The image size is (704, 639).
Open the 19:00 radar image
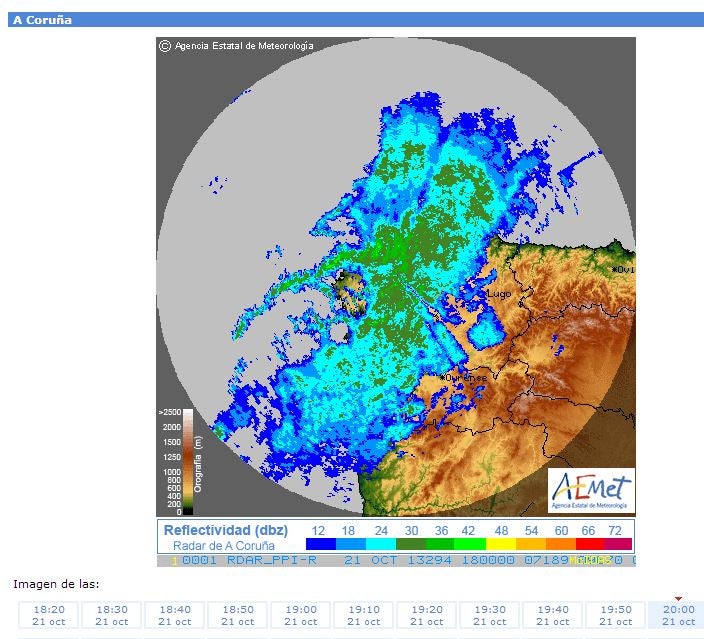(x=301, y=615)
